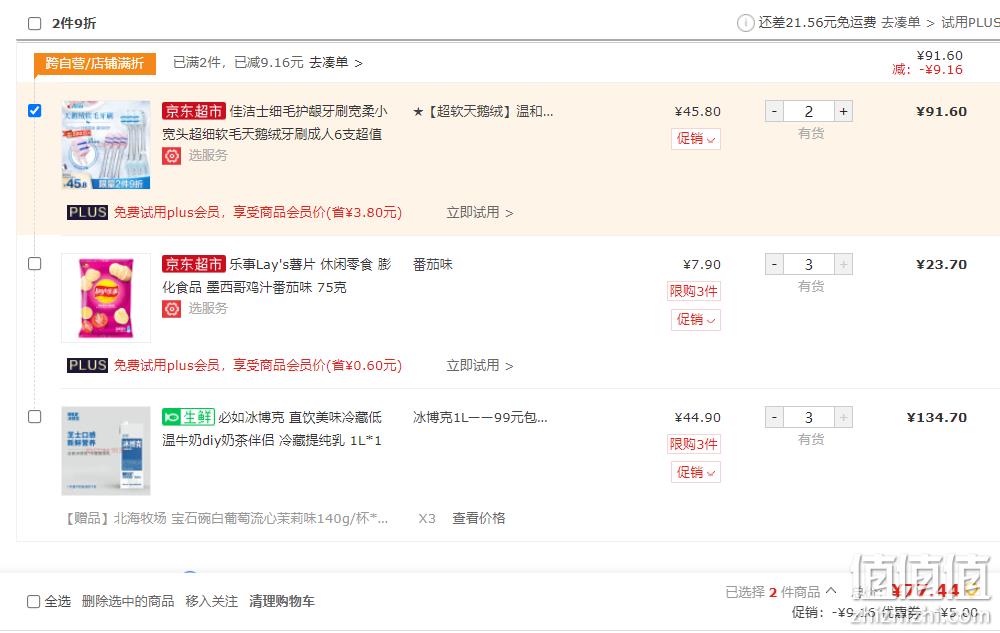Click the Lay's chips quantity input field
This screenshot has width=1000, height=633.
click(809, 265)
